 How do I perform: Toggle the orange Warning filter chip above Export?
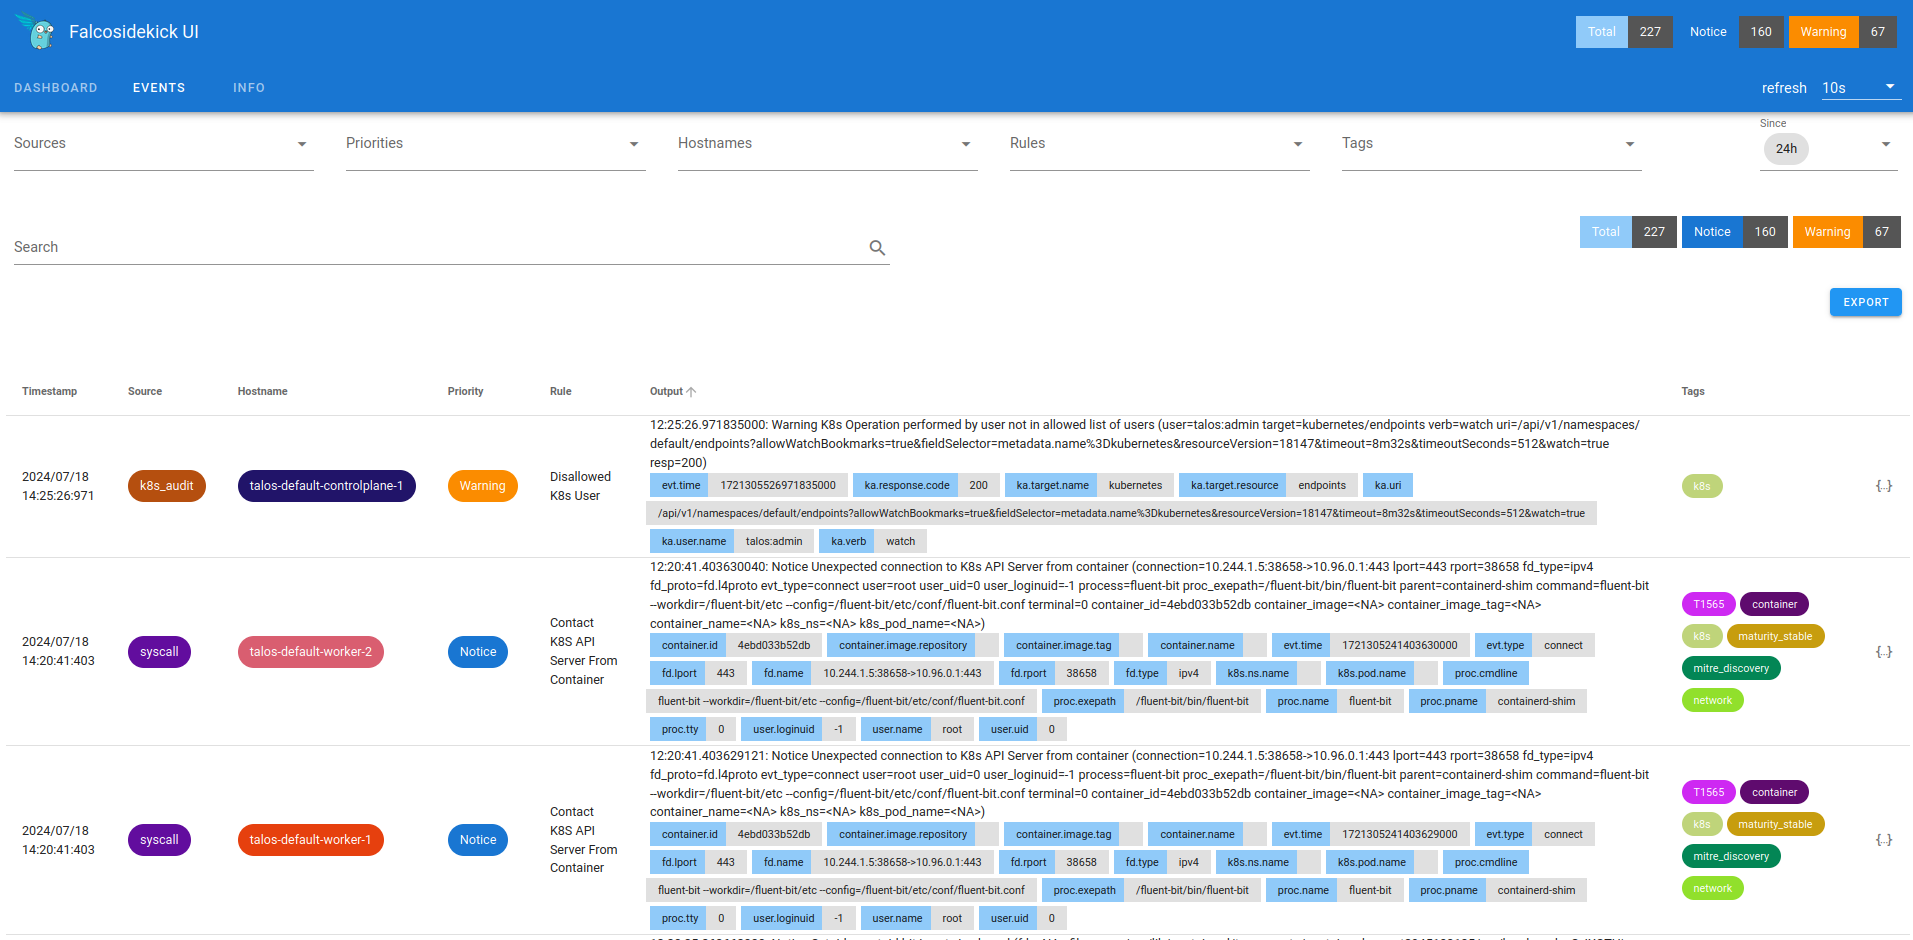pyautogui.click(x=1826, y=232)
